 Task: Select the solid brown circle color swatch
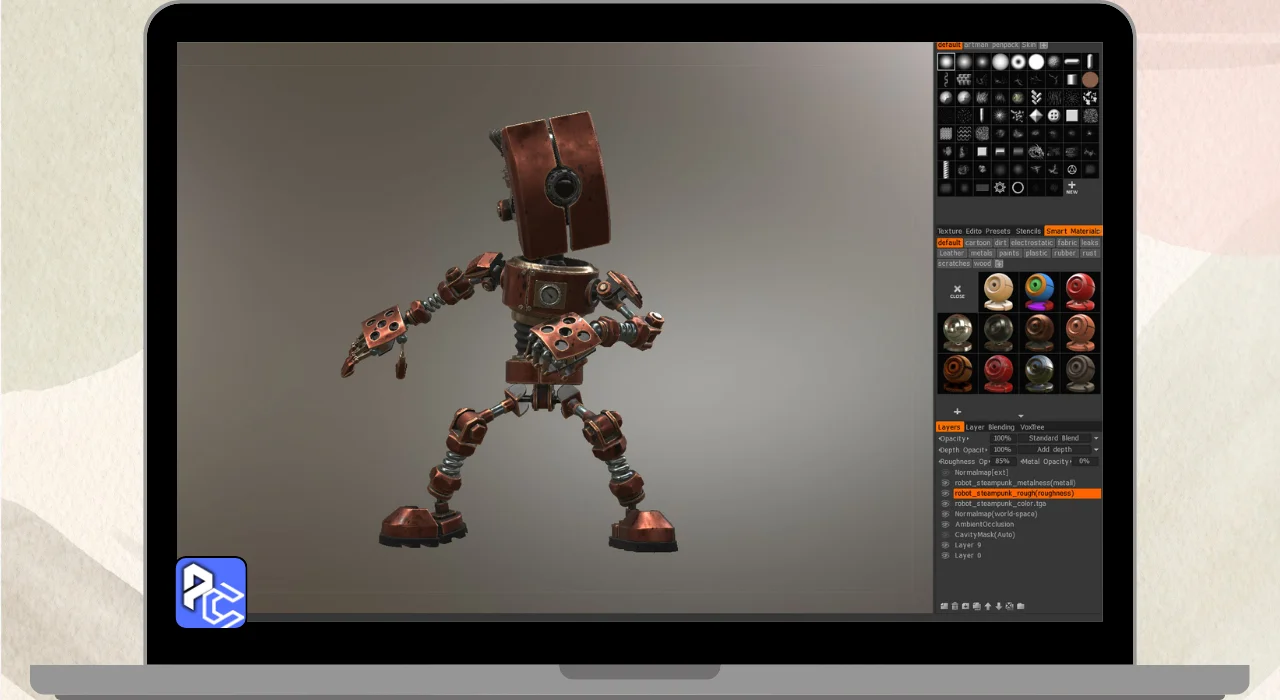click(1090, 80)
